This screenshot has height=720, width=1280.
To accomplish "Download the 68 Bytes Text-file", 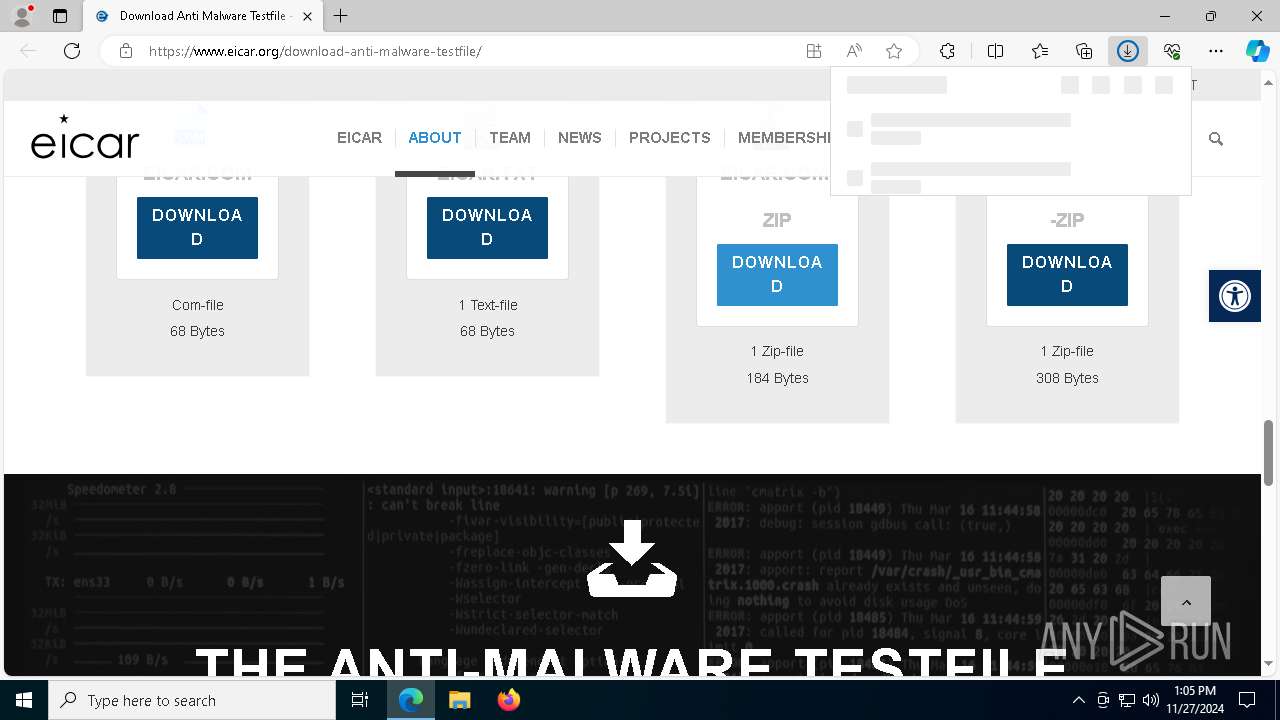I will click(487, 227).
